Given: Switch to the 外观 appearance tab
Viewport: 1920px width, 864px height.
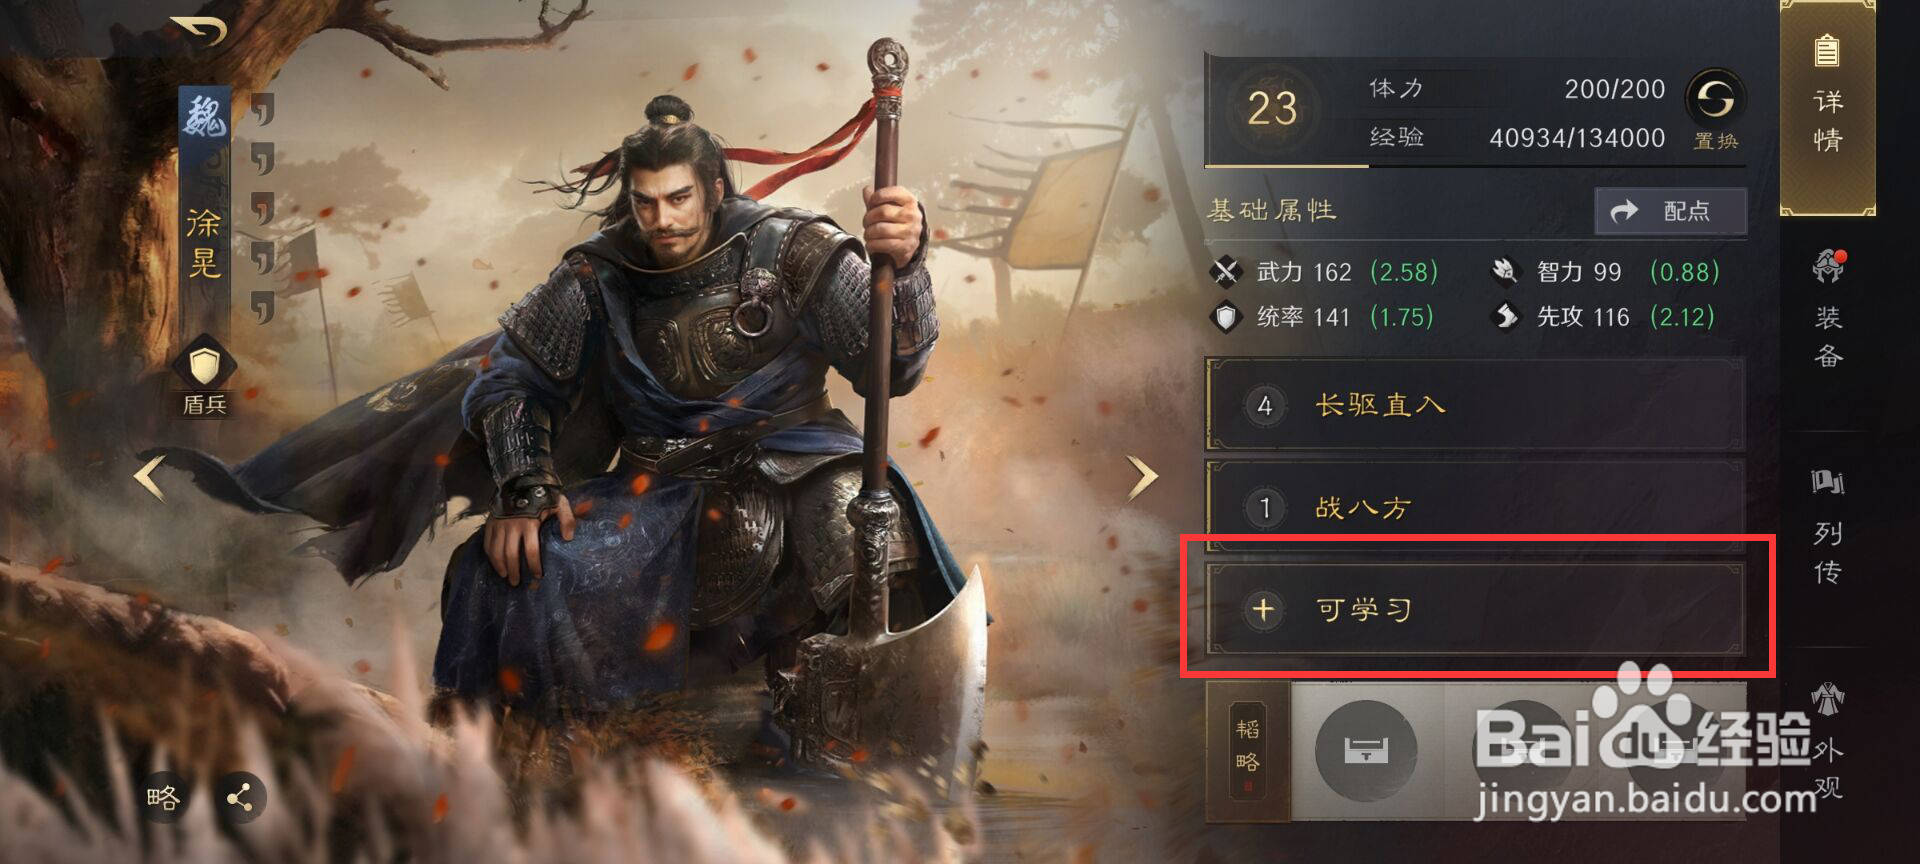Looking at the screenshot, I should (1828, 742).
